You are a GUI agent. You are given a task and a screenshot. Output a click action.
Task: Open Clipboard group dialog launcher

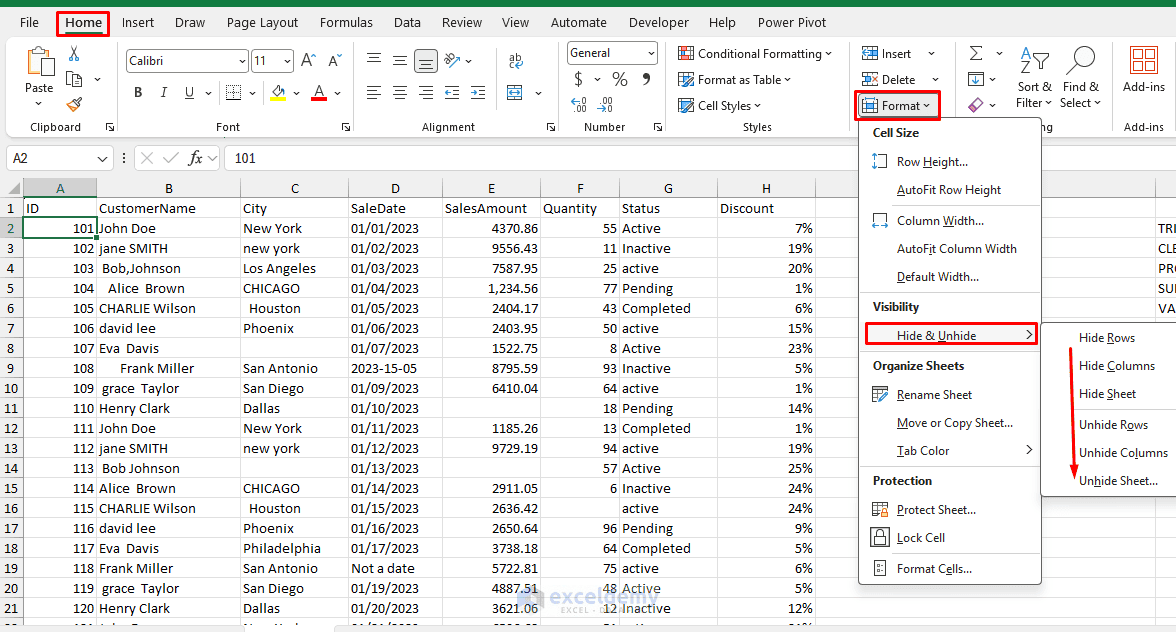pos(110,127)
